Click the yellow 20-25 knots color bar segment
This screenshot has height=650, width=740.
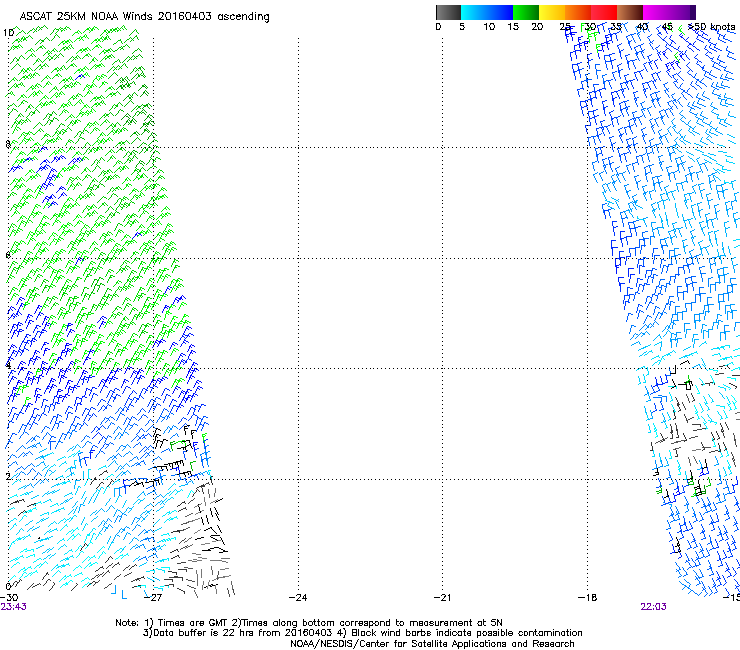(552, 12)
